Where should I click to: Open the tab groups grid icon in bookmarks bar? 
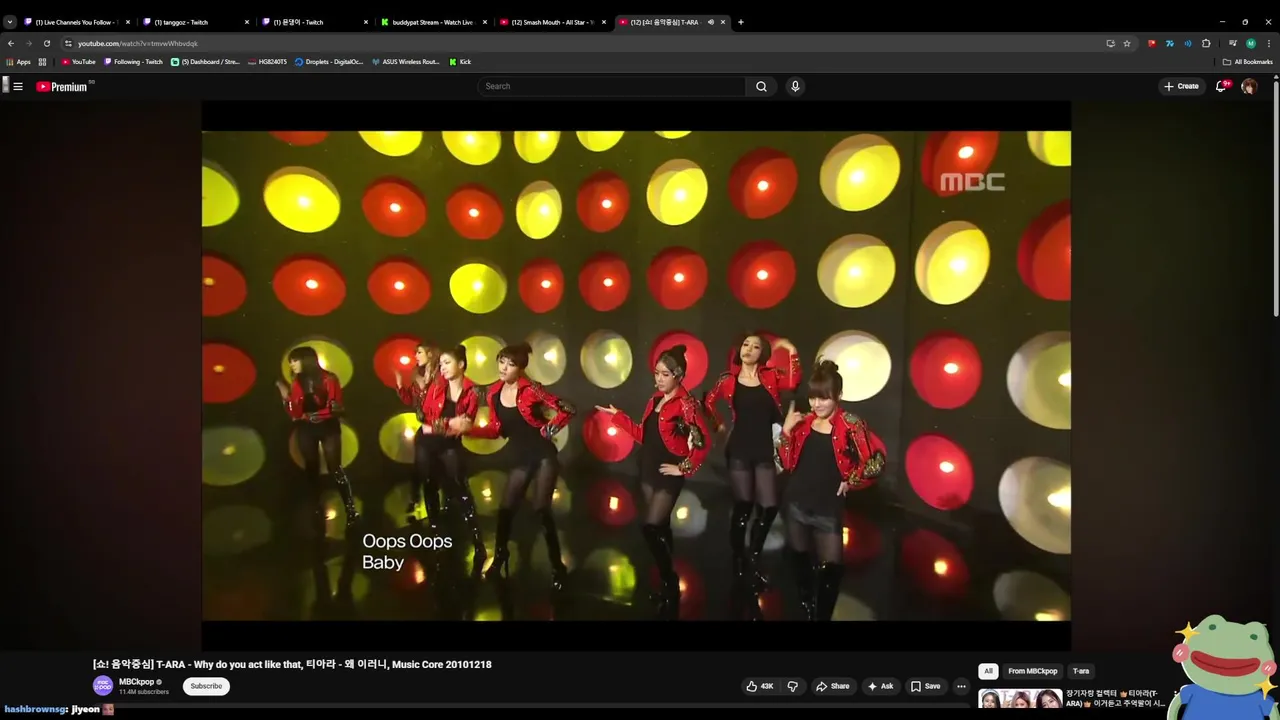point(42,62)
